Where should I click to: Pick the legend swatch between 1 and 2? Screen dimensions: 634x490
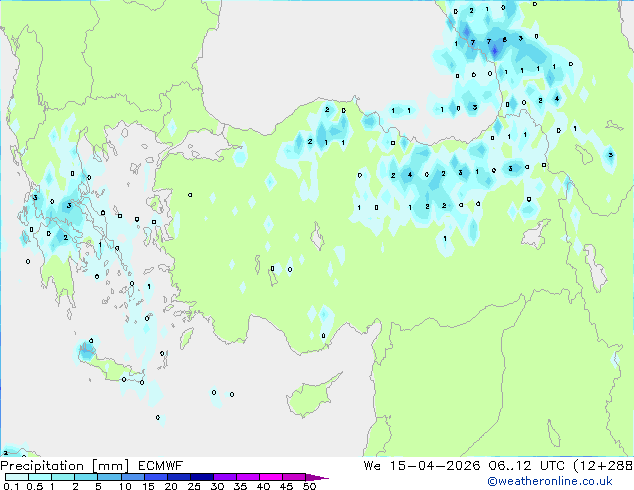pos(63,477)
